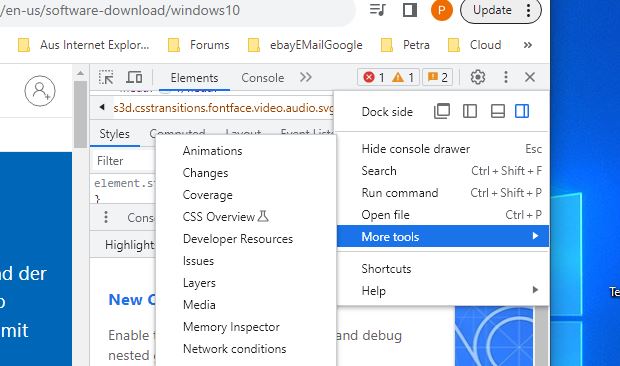Expand the Help submenu
This screenshot has height=366, width=620.
[x=443, y=291]
